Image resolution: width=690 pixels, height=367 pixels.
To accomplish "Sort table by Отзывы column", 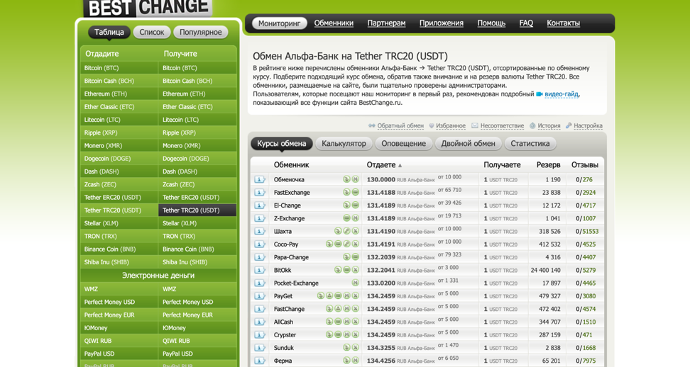I will click(x=584, y=165).
